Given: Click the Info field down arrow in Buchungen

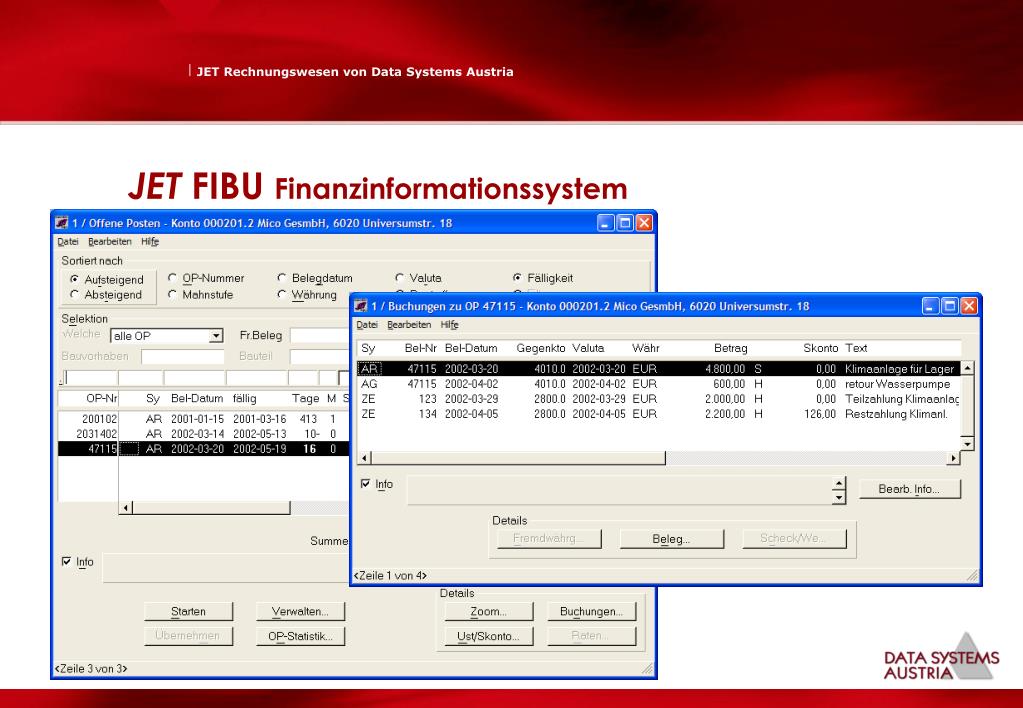Looking at the screenshot, I should pyautogui.click(x=839, y=498).
